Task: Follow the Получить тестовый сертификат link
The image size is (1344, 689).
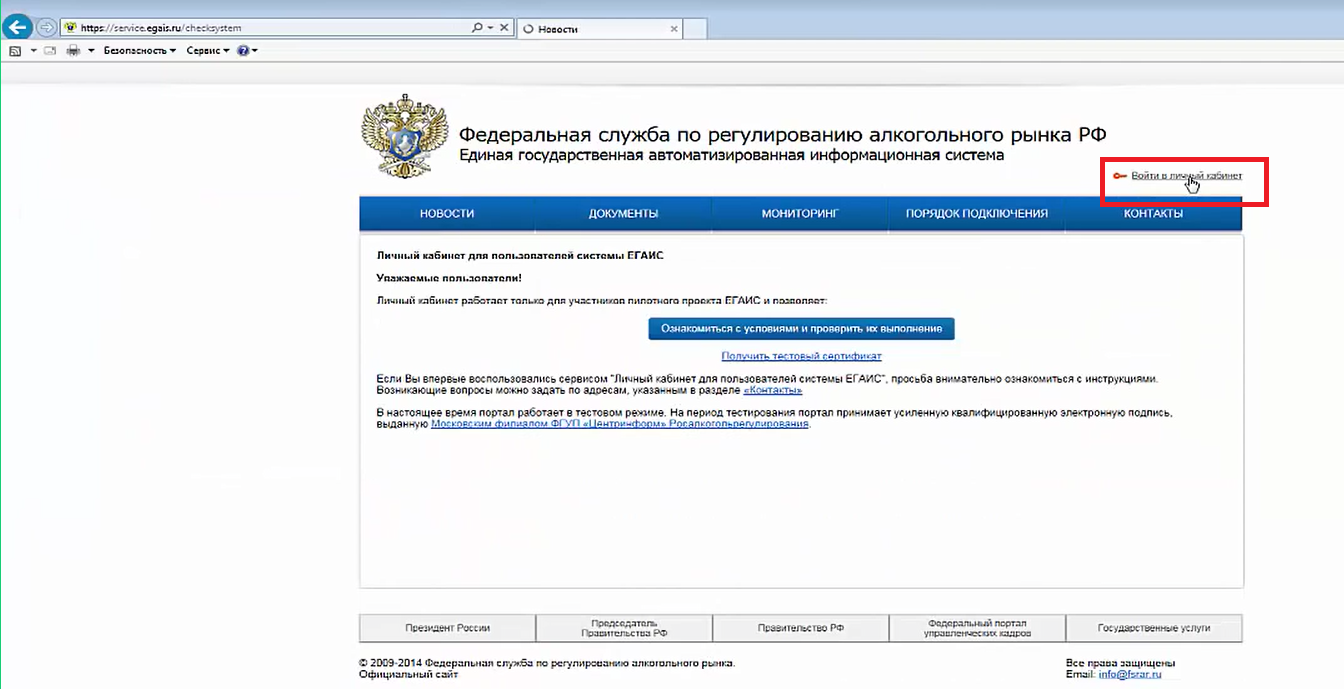Action: pyautogui.click(x=801, y=356)
